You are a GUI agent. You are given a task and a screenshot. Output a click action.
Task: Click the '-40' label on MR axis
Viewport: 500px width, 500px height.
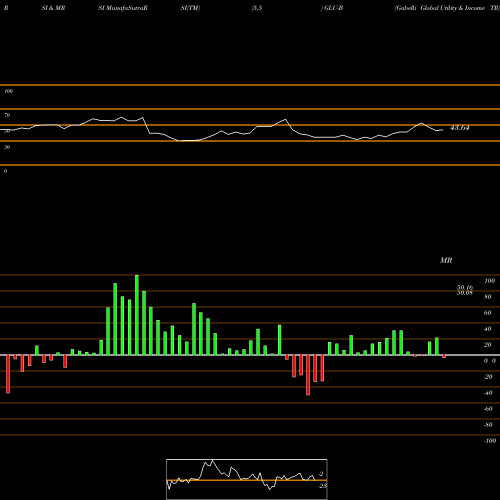pos(488,393)
